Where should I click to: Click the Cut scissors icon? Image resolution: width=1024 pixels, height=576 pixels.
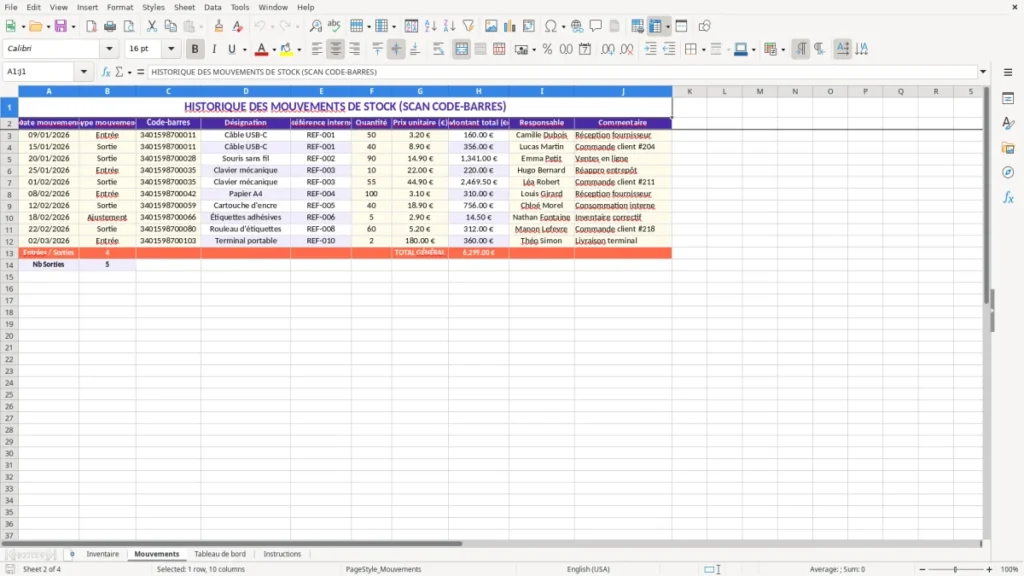[152, 26]
